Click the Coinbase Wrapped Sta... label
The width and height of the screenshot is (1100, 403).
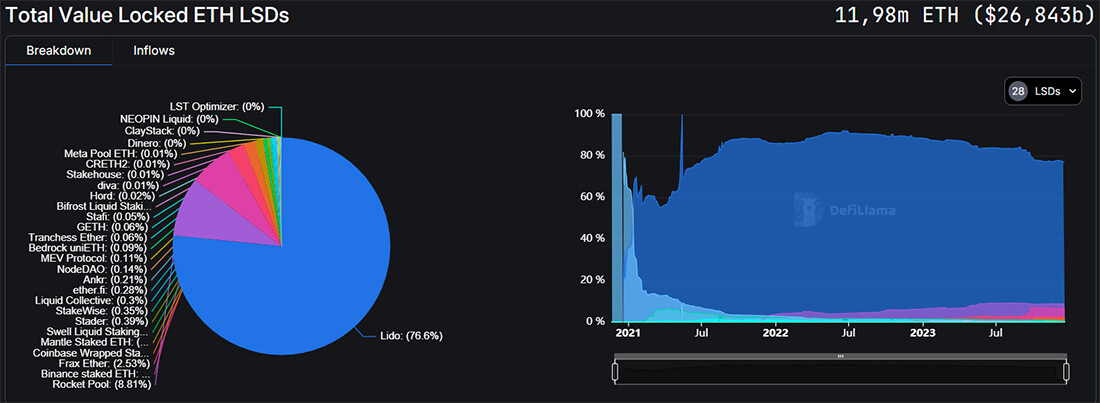point(91,352)
